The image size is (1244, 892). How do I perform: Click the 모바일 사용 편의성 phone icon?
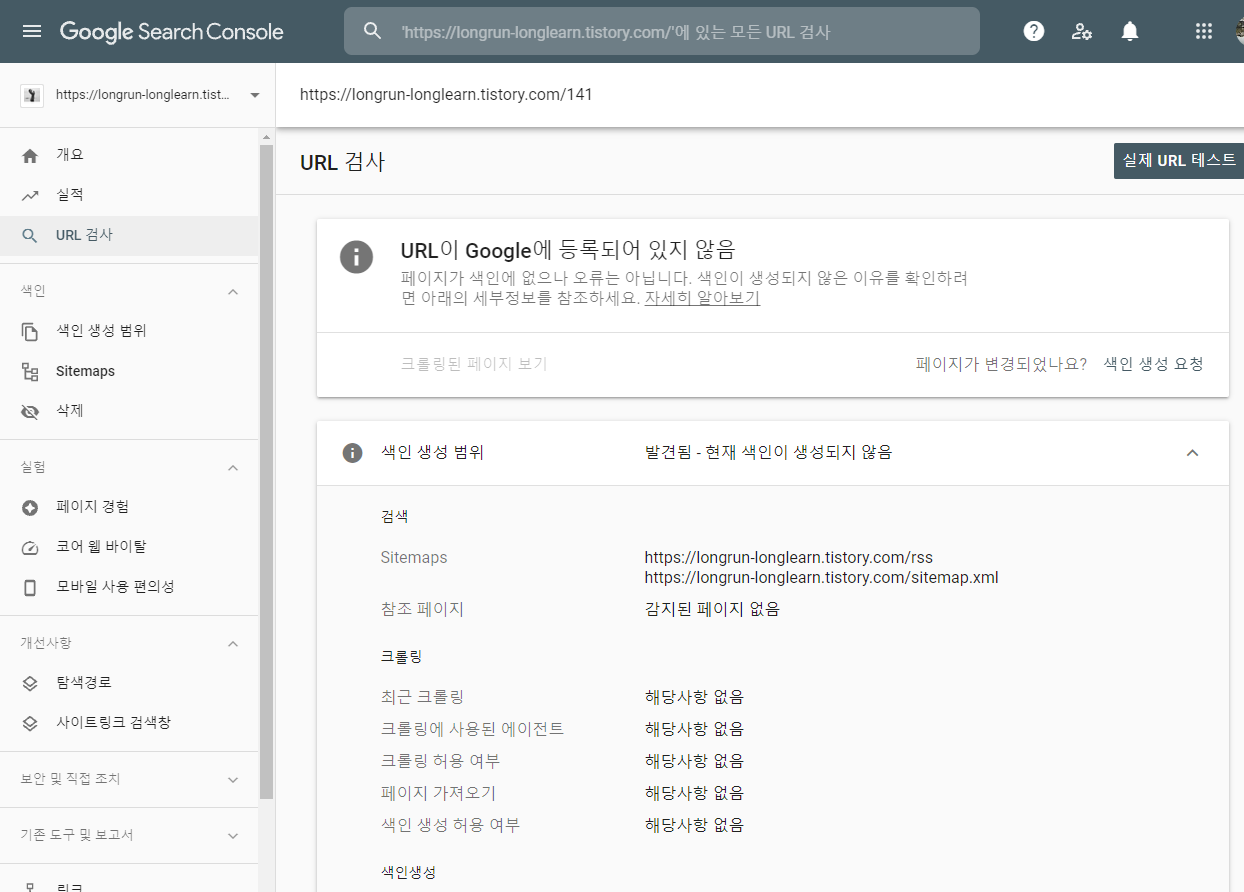(30, 587)
